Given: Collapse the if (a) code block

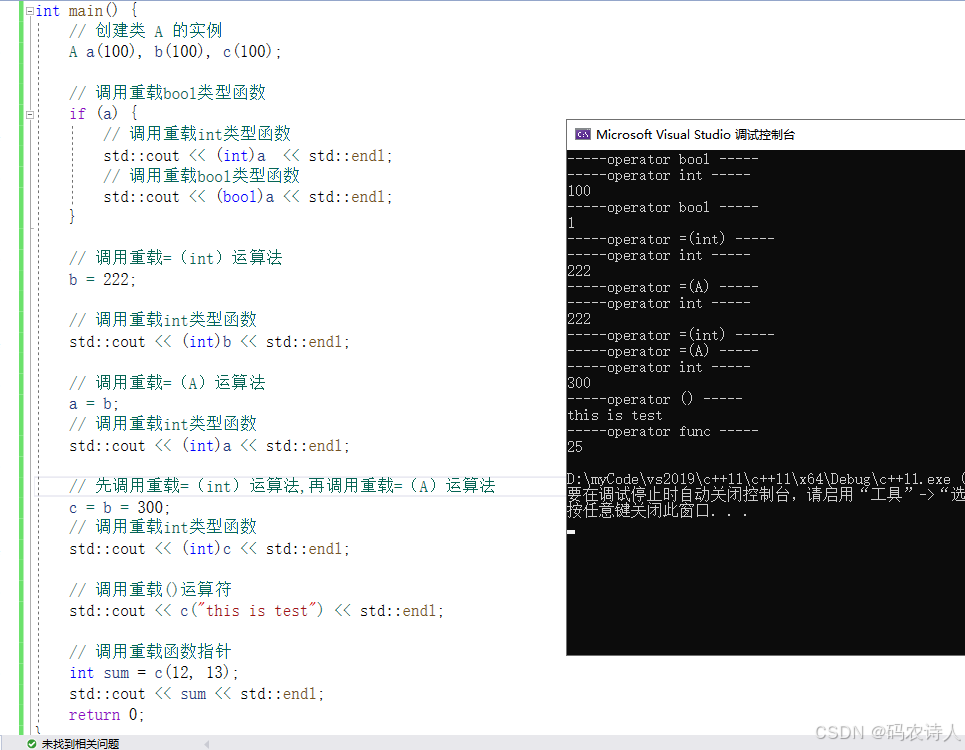Looking at the screenshot, I should point(30,114).
